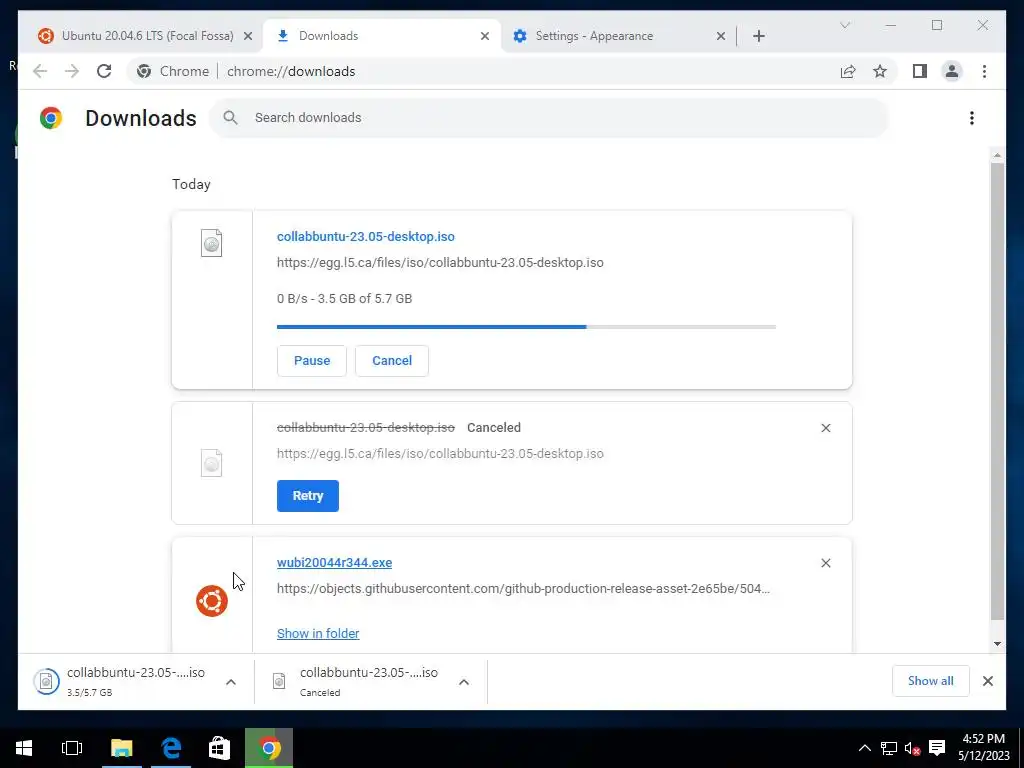
Task: Click the Chrome site info chip in address bar
Action: (172, 71)
